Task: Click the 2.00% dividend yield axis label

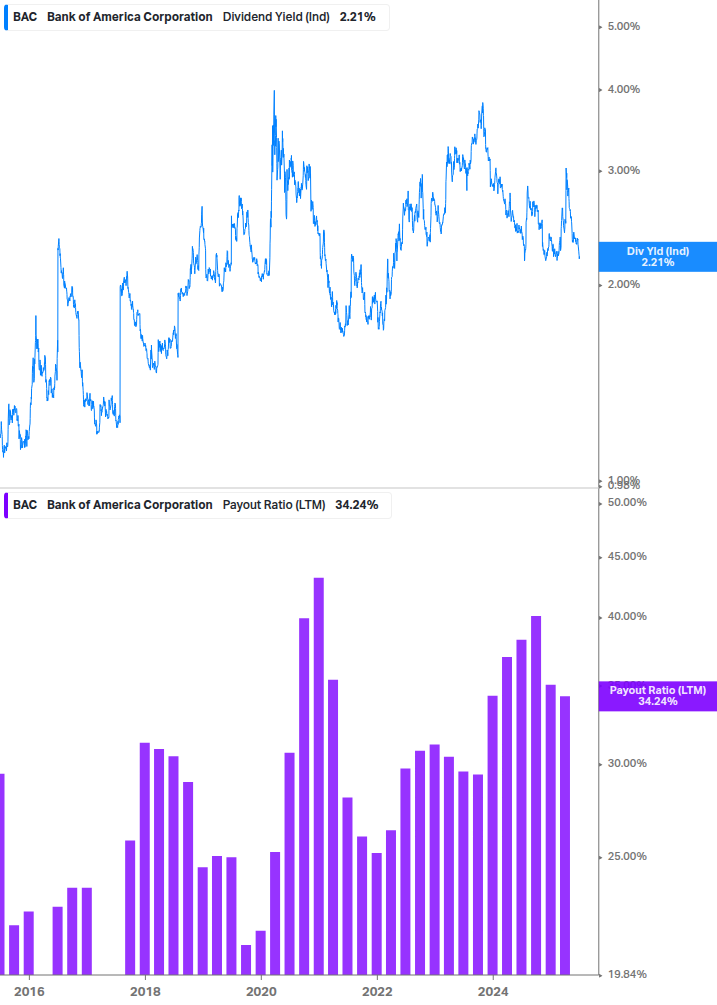Action: (623, 285)
